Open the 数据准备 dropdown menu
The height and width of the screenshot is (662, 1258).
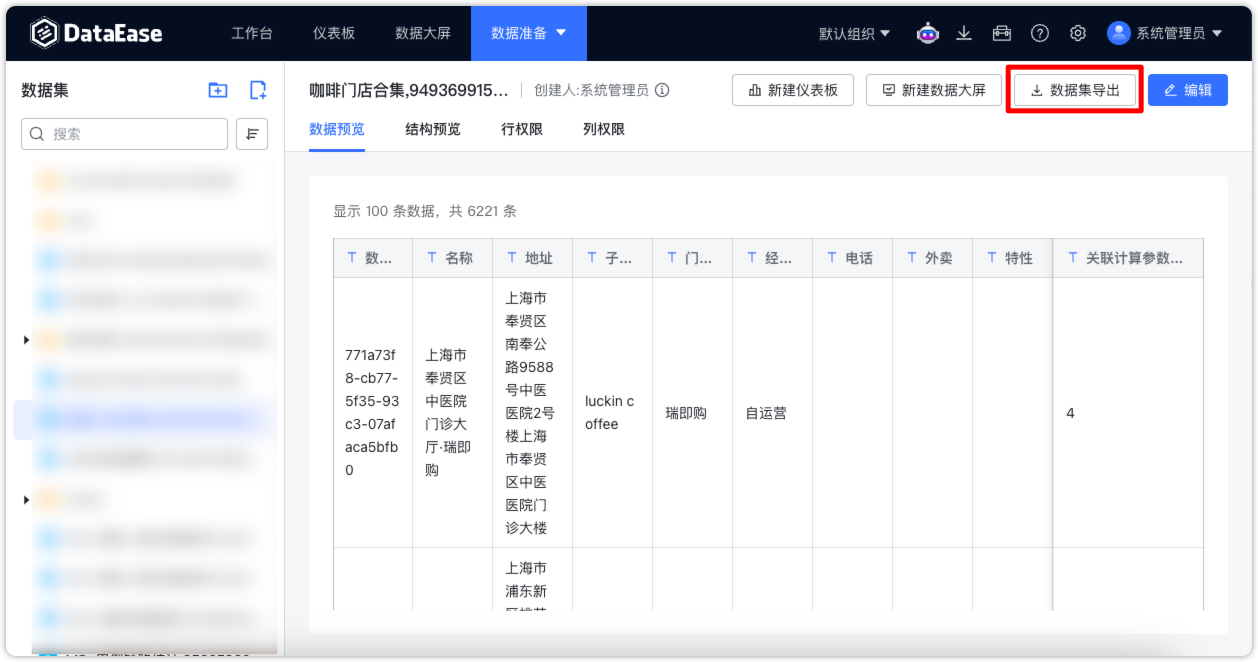tap(529, 33)
